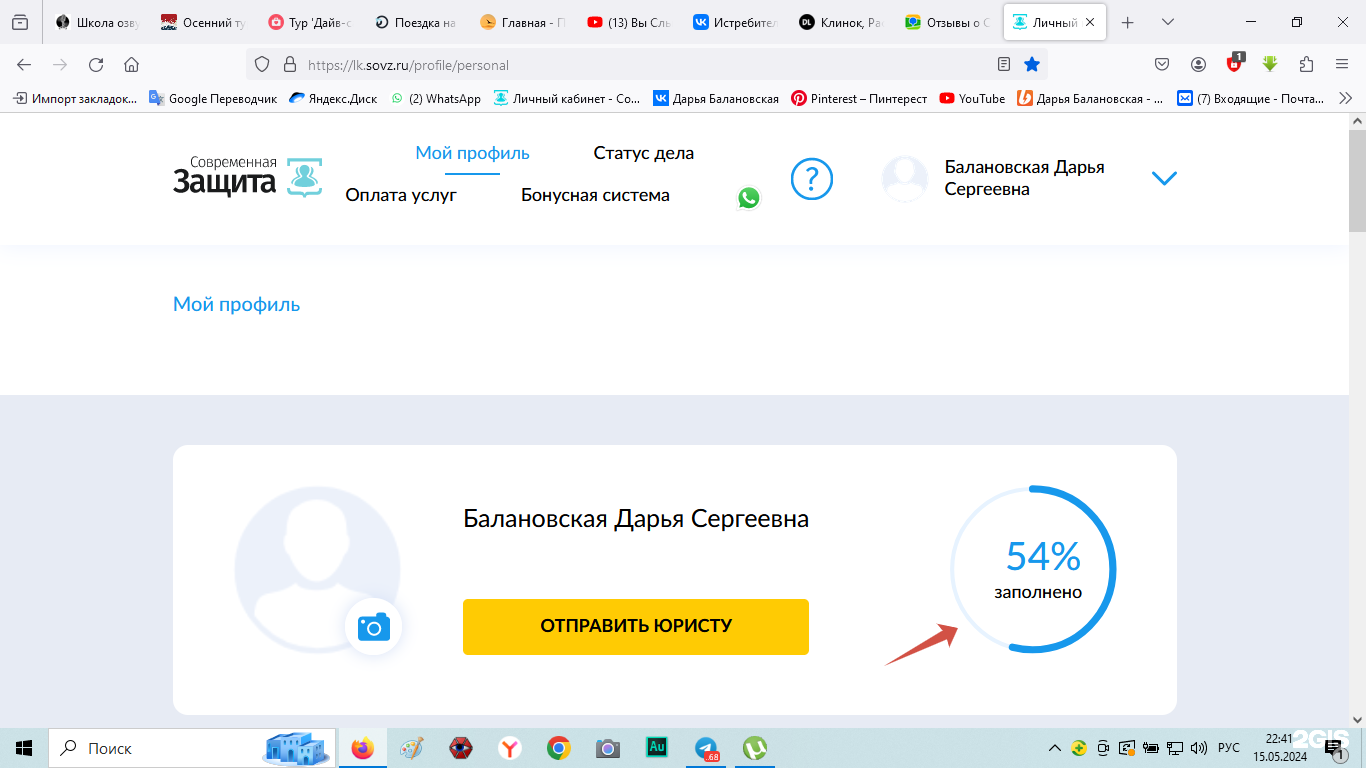The width and height of the screenshot is (1366, 768).
Task: Open Firefox account icon in toolbar
Action: tap(1198, 65)
